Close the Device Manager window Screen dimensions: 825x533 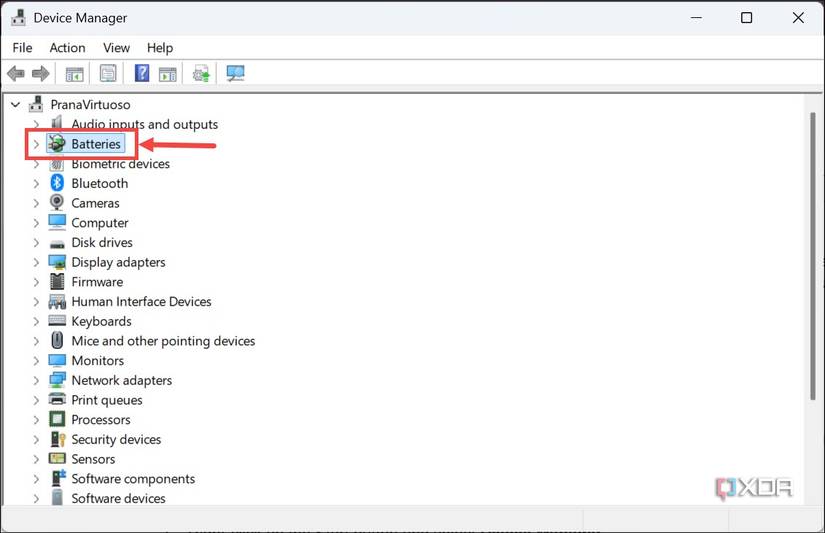click(798, 18)
